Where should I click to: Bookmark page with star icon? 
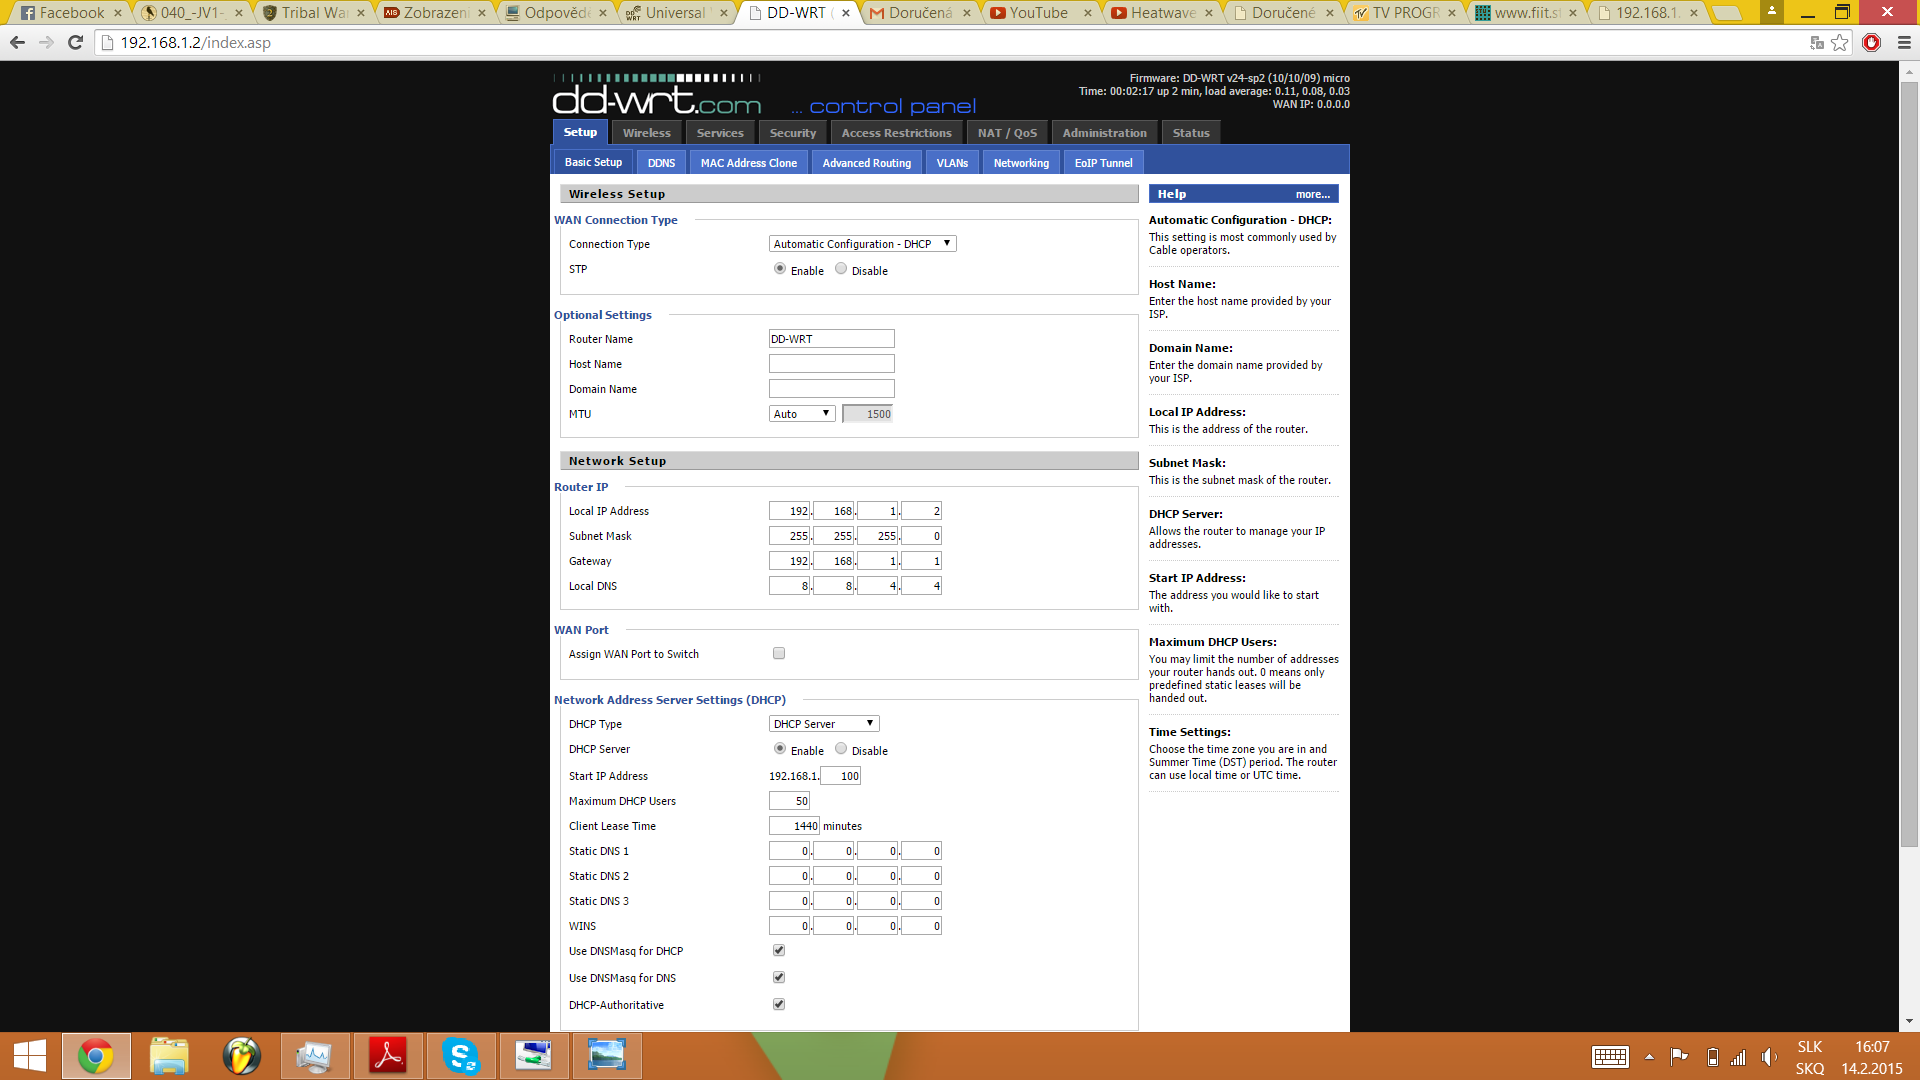1840,42
